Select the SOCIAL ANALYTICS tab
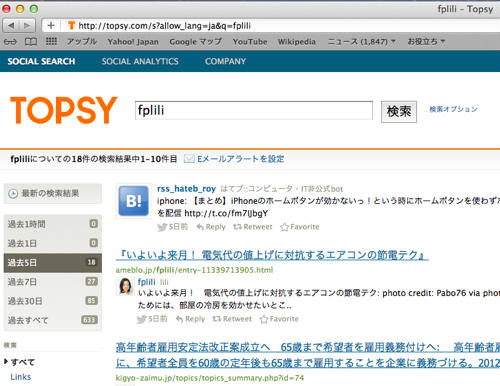The width and height of the screenshot is (500, 386). 140,61
